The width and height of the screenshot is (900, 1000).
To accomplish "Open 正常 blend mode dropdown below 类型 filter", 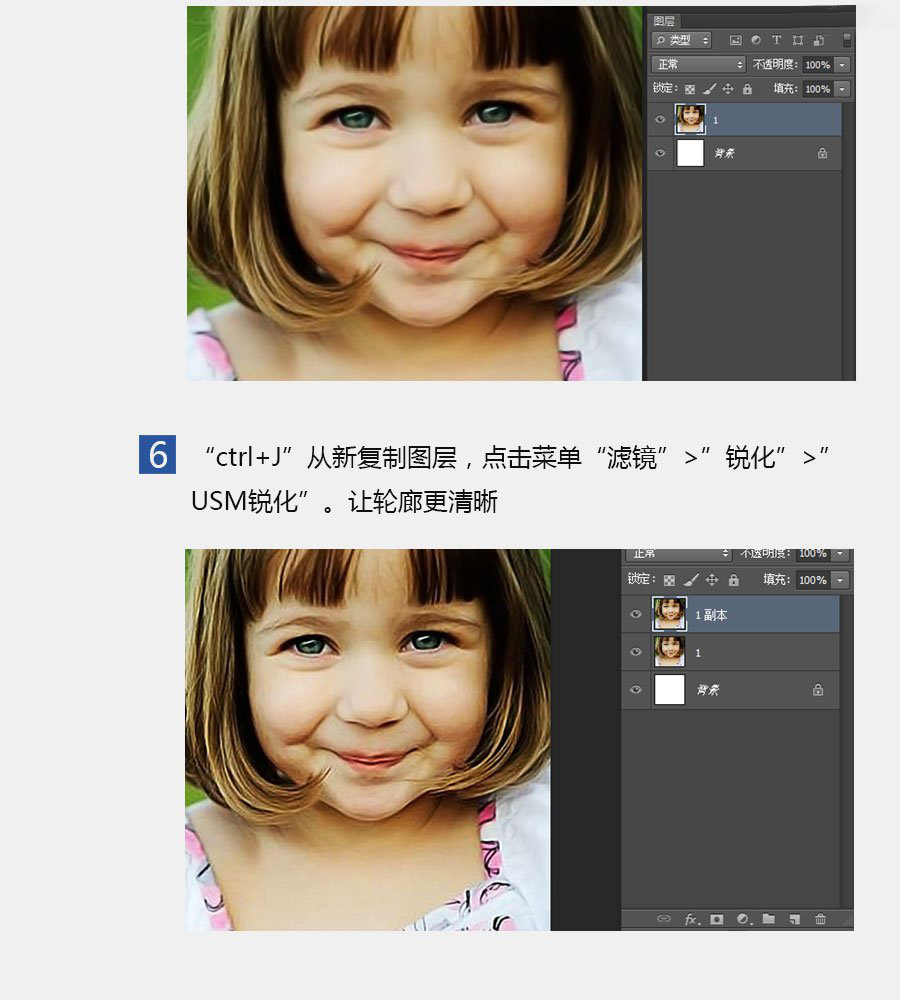I will (698, 64).
